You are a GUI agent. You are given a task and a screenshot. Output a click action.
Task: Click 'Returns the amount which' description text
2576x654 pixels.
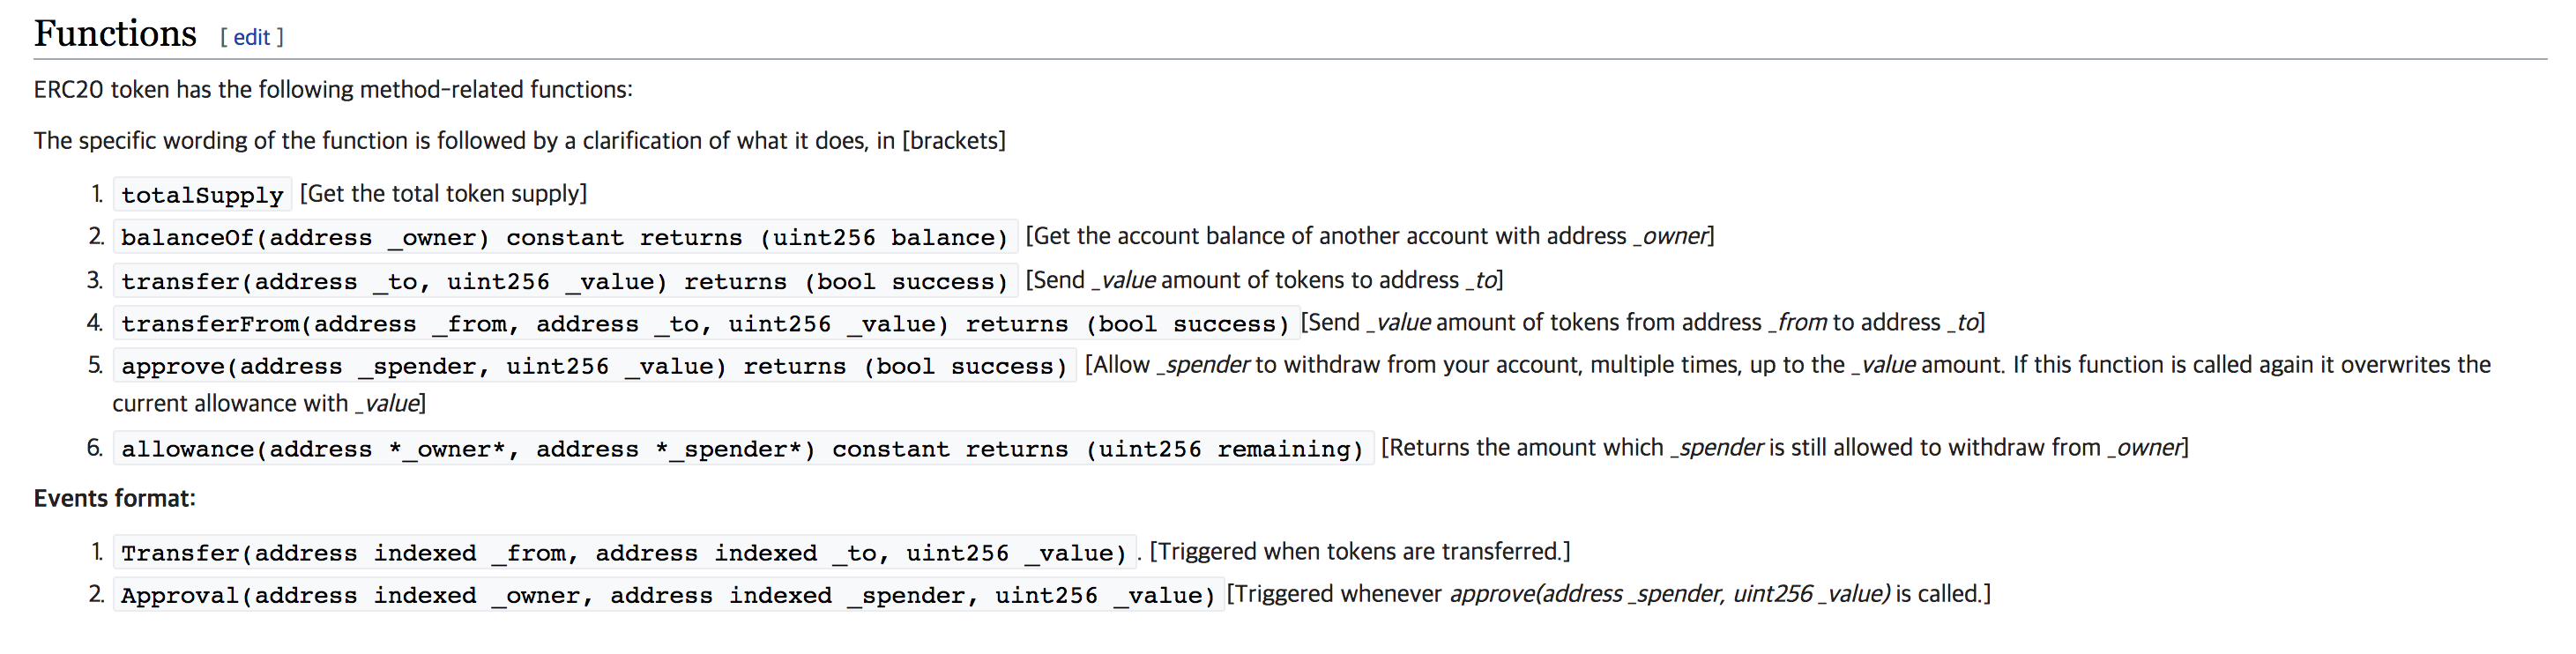[x=1522, y=447]
